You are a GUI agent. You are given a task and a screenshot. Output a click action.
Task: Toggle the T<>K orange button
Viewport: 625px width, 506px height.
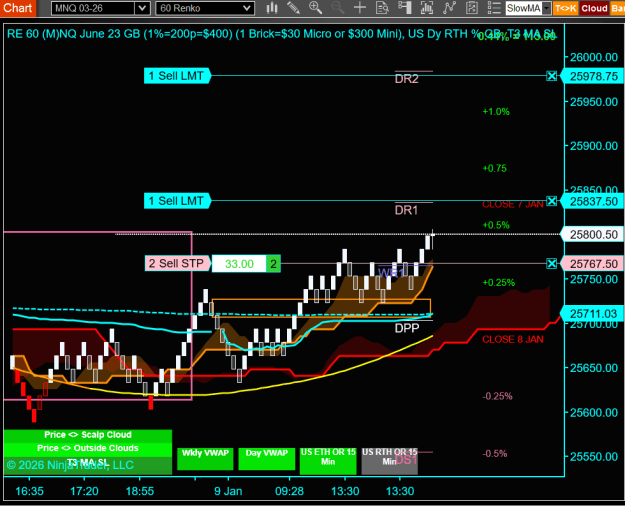(x=565, y=8)
